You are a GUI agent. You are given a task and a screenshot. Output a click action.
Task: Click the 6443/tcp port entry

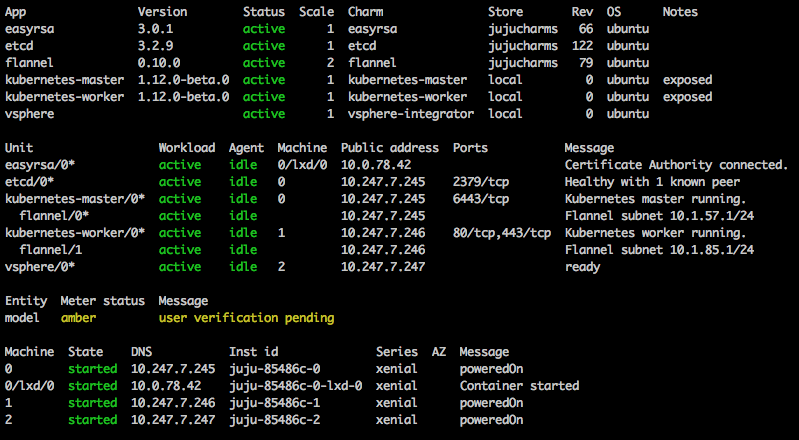click(481, 199)
